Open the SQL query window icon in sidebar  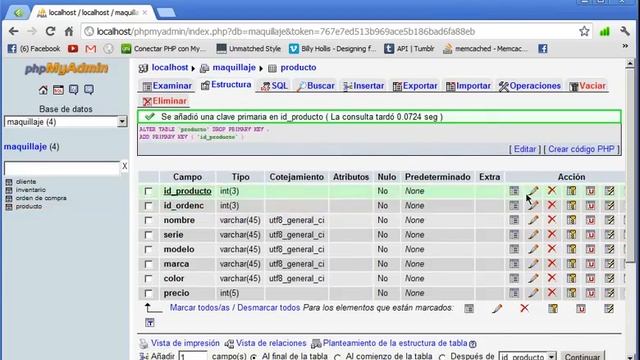click(58, 90)
